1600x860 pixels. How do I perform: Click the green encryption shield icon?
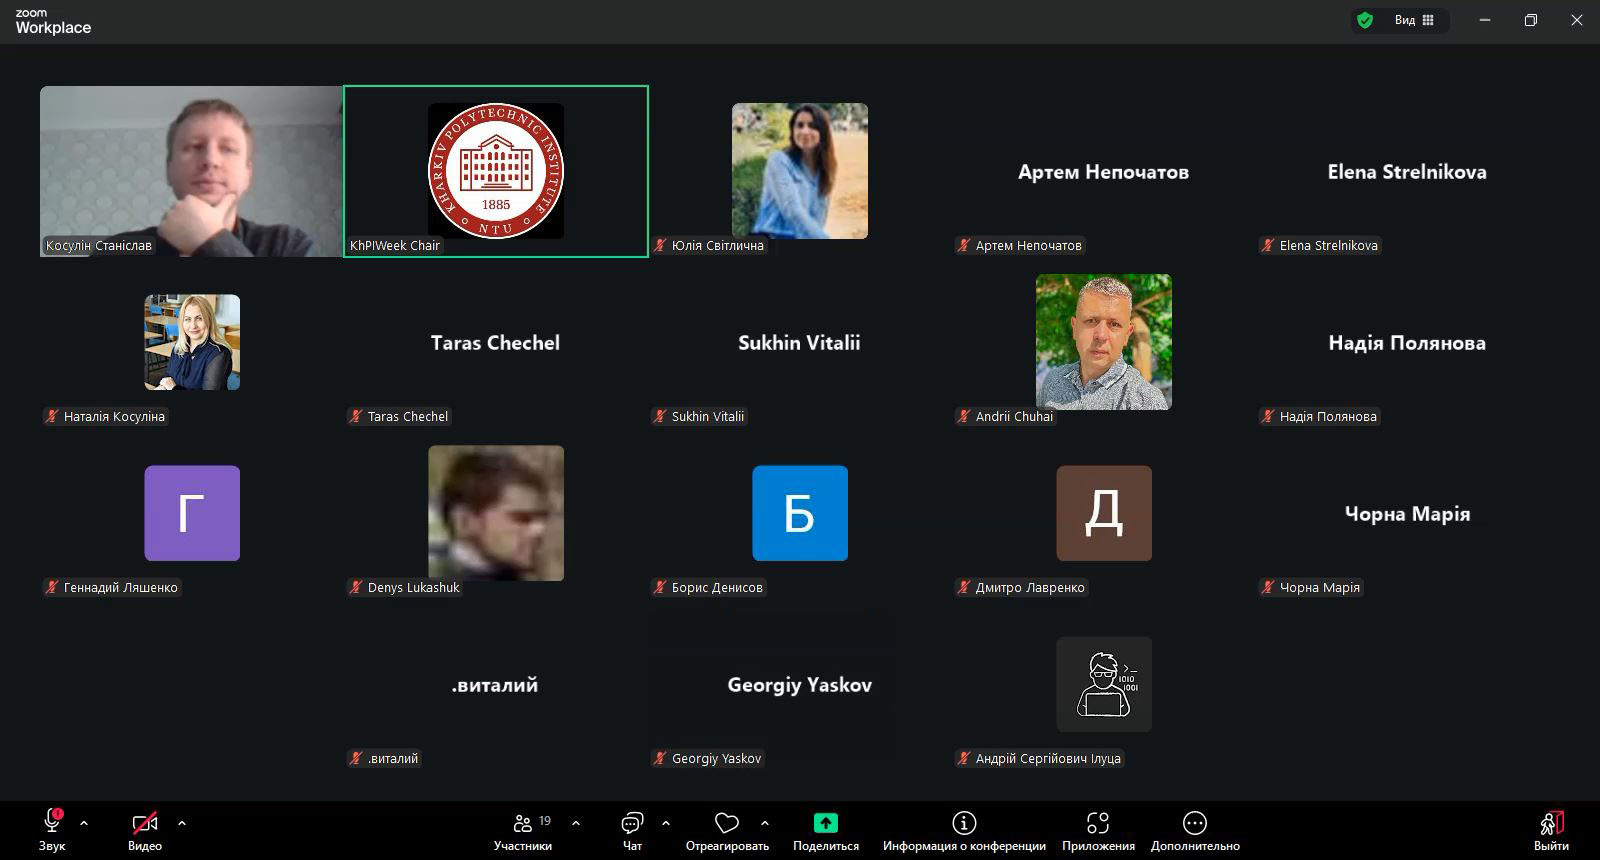pyautogui.click(x=1365, y=20)
